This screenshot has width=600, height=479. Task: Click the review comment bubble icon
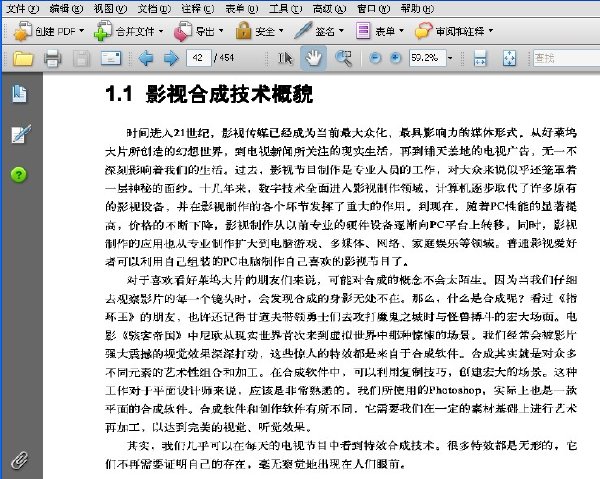tap(423, 31)
